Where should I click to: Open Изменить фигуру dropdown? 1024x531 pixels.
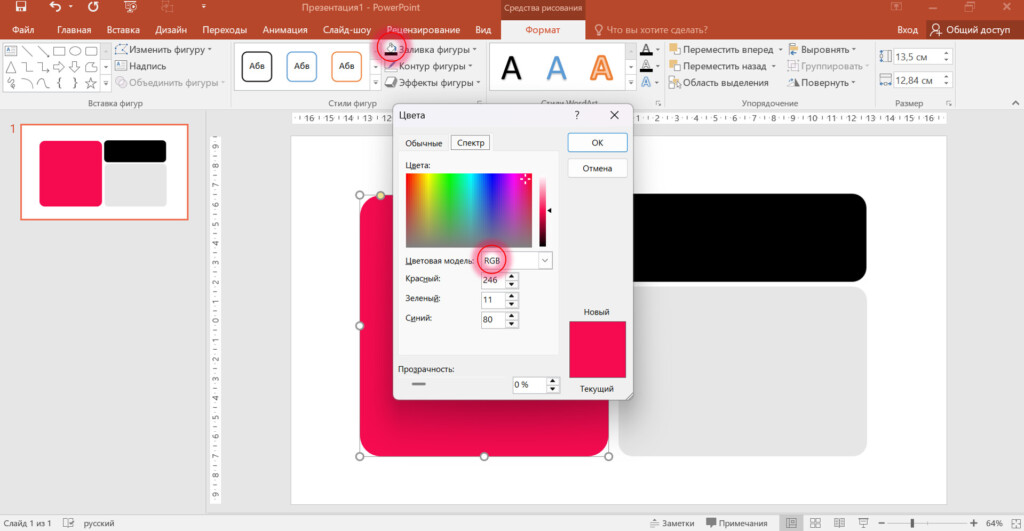(x=163, y=50)
